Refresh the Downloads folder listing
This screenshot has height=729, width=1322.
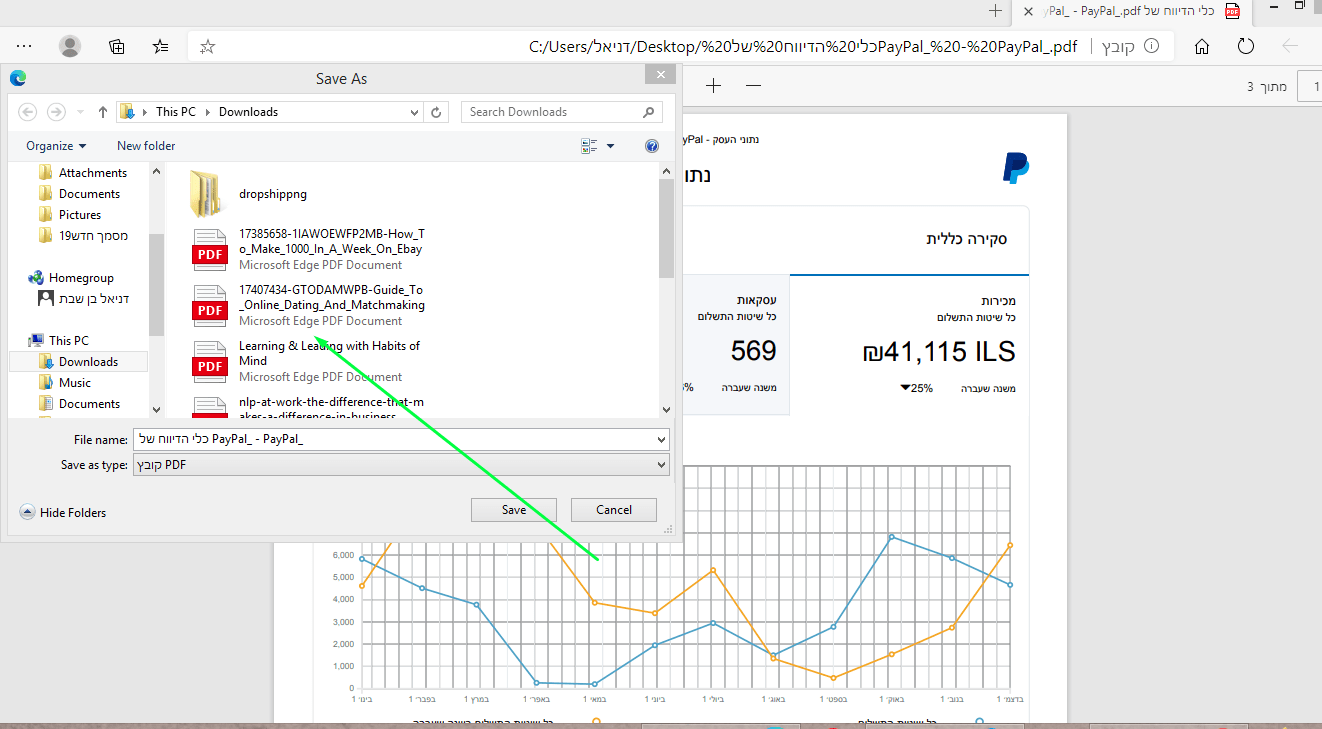437,112
